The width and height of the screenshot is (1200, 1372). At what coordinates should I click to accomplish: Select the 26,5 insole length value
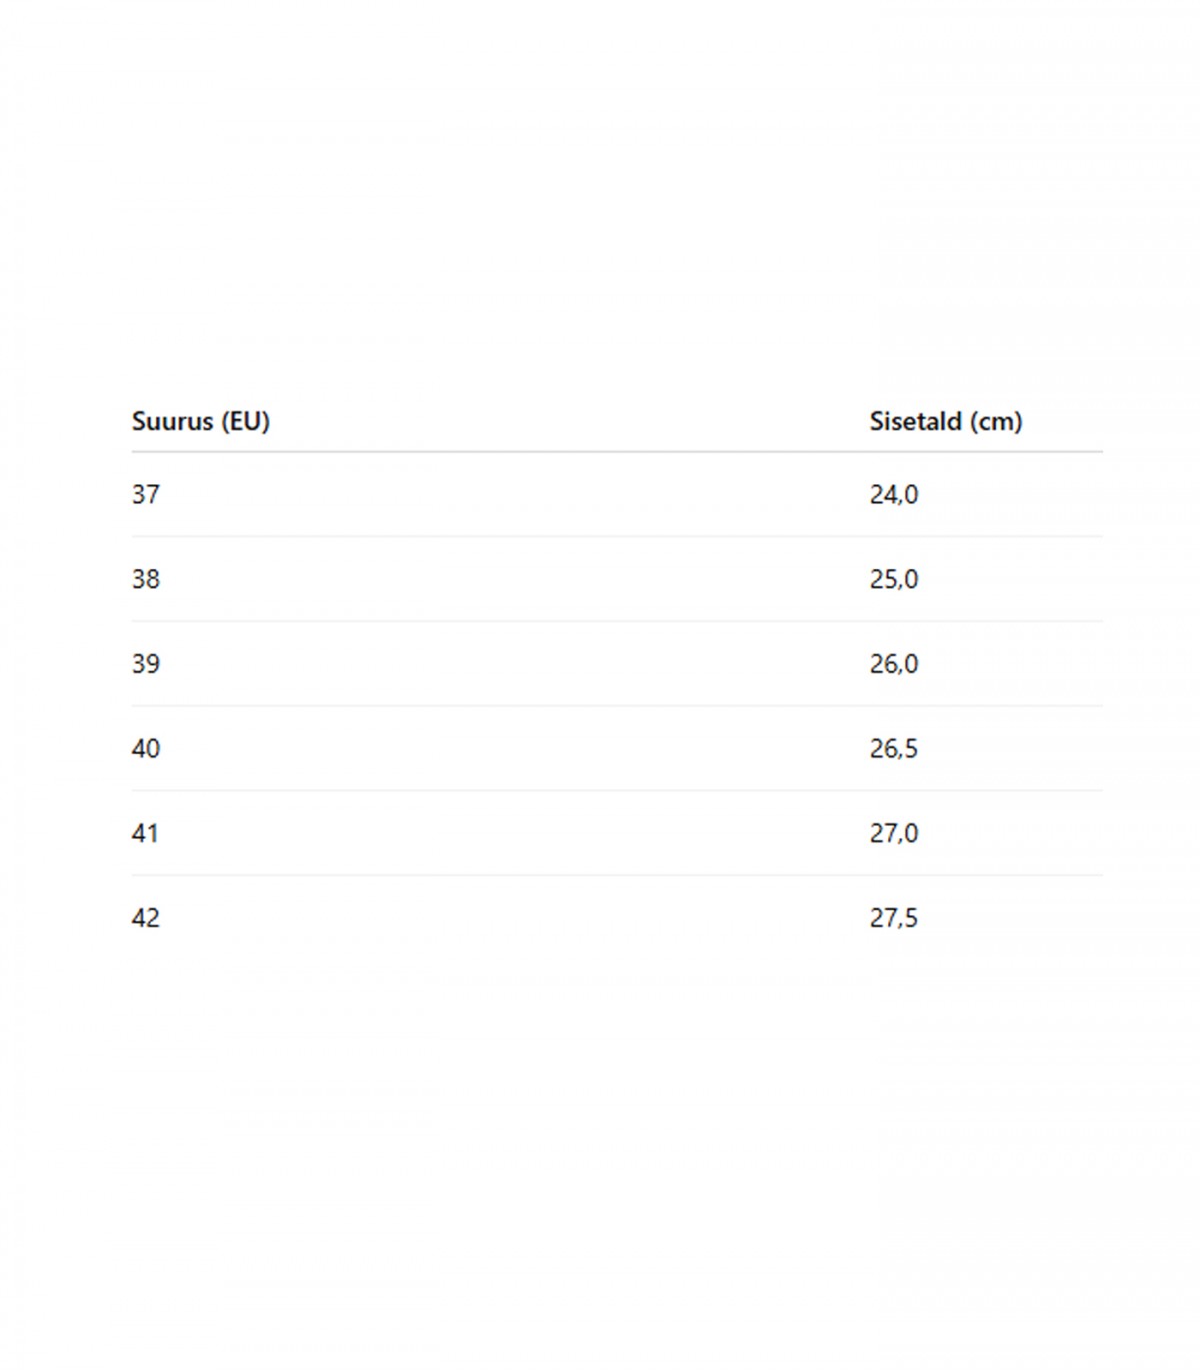[893, 749]
